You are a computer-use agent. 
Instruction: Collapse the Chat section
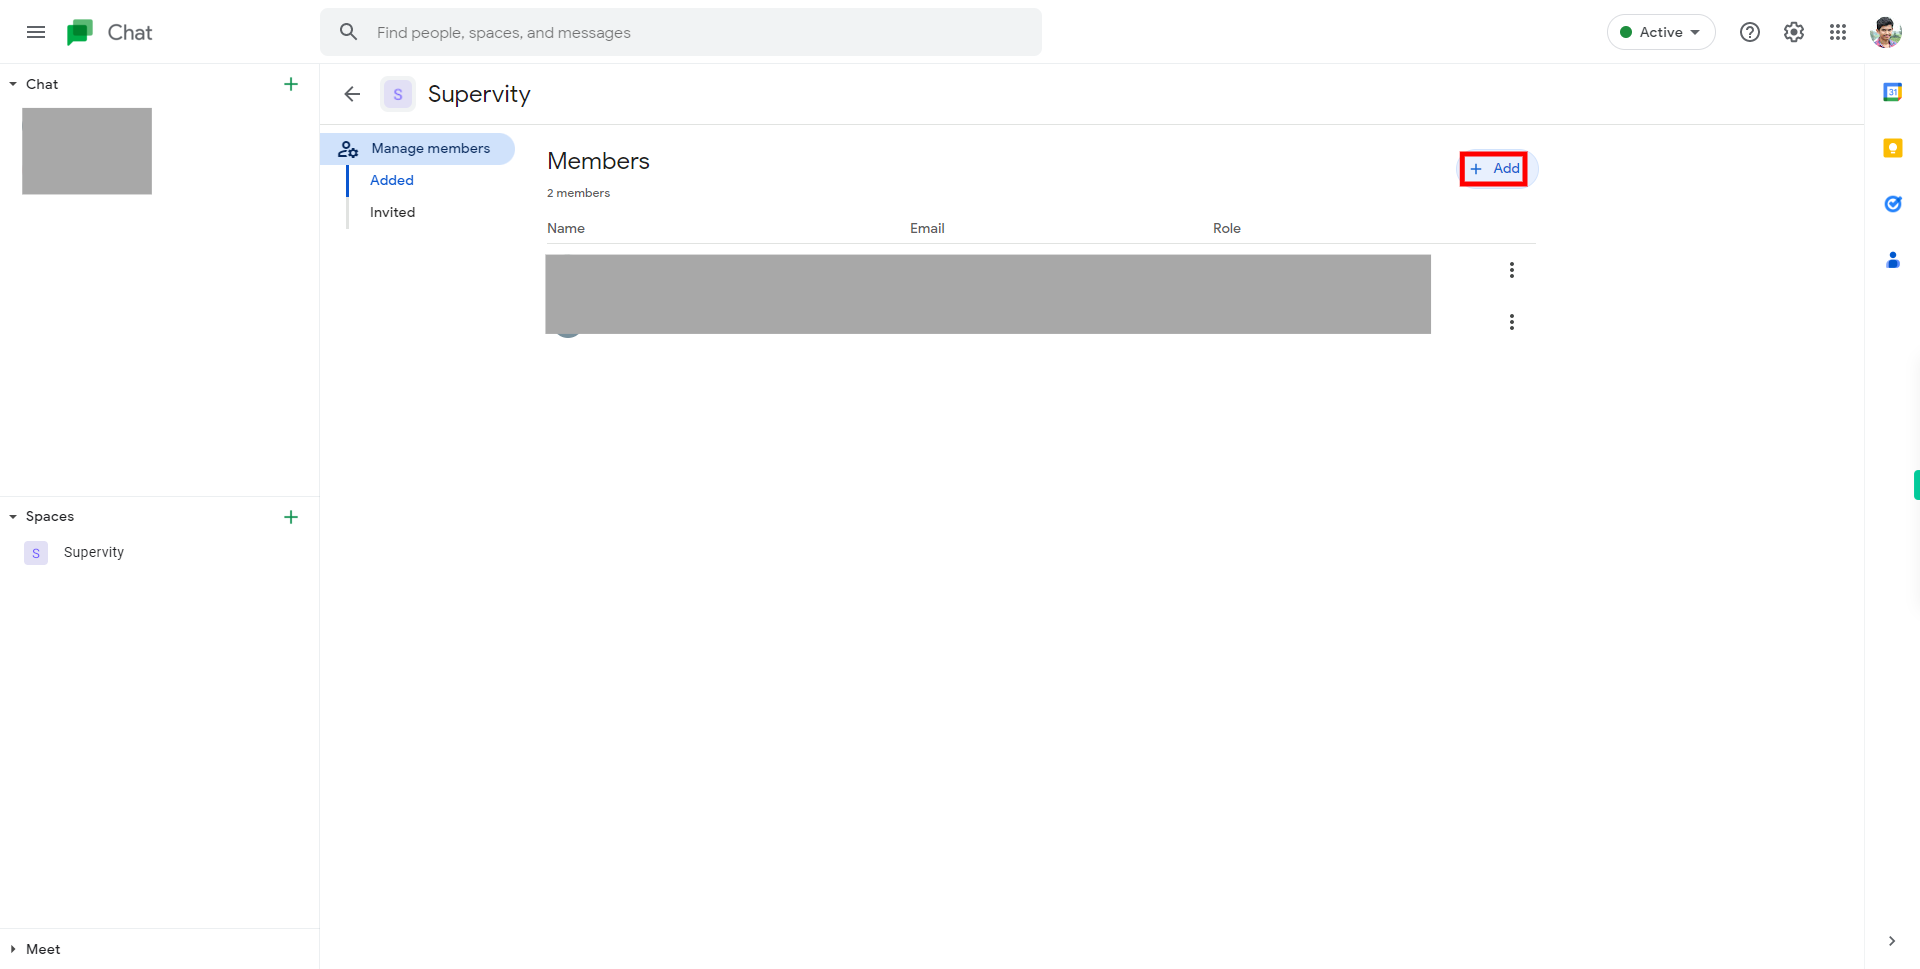pos(13,84)
